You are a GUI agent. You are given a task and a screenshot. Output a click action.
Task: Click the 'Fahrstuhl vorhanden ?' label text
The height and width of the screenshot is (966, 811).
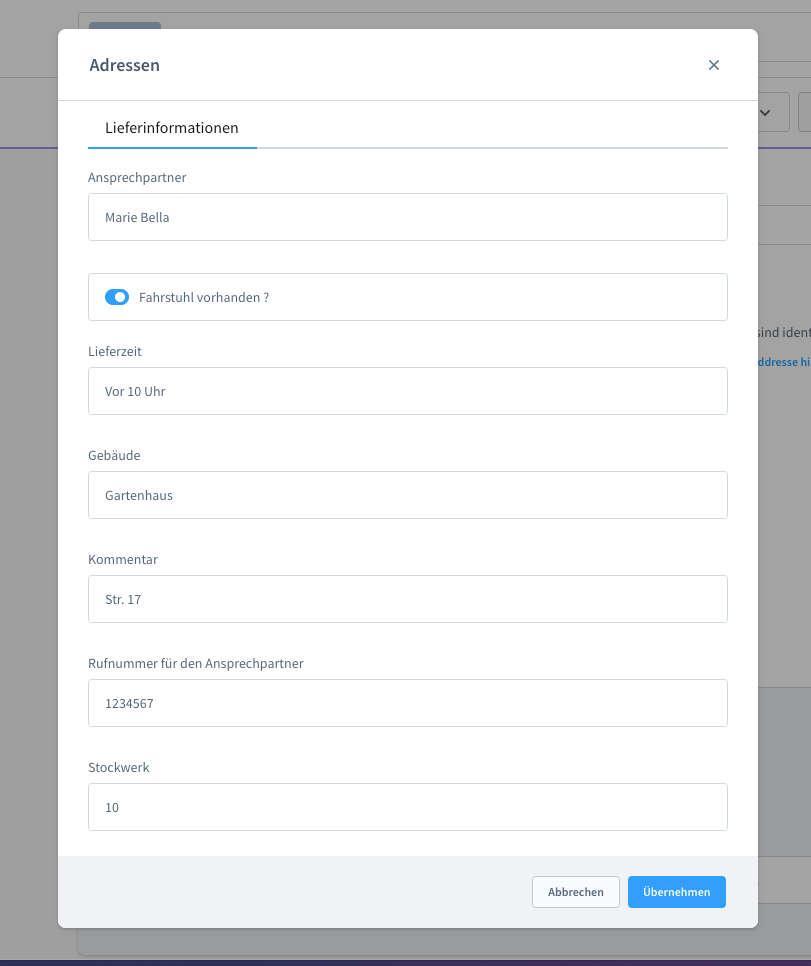(x=204, y=297)
